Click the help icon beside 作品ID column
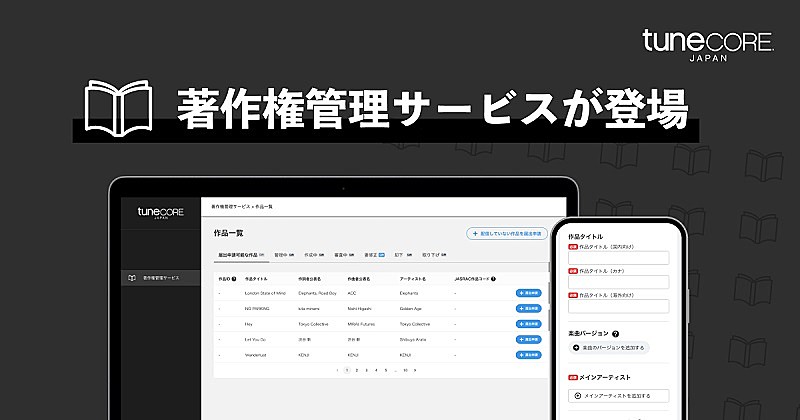Image resolution: width=800 pixels, height=420 pixels. coord(235,279)
